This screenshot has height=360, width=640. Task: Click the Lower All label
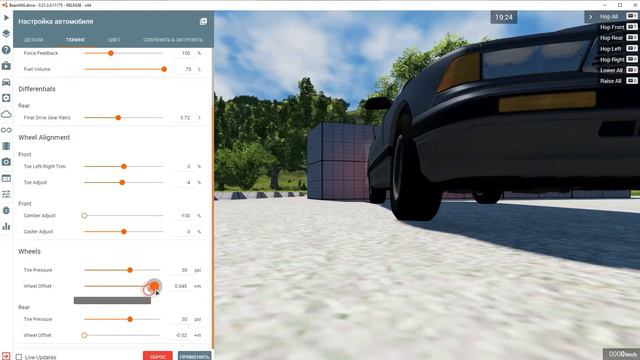tap(611, 70)
